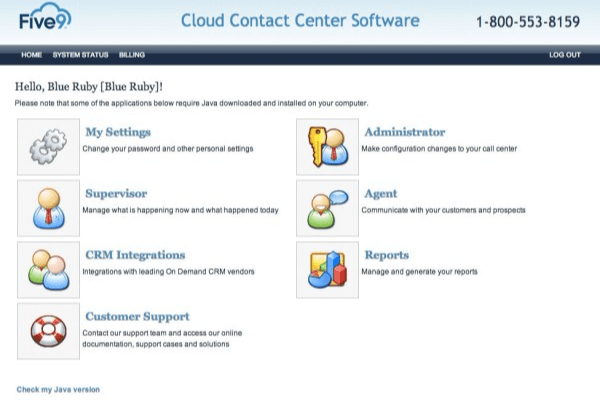This screenshot has width=600, height=400.
Task: View the Reports heading link
Action: tap(386, 255)
